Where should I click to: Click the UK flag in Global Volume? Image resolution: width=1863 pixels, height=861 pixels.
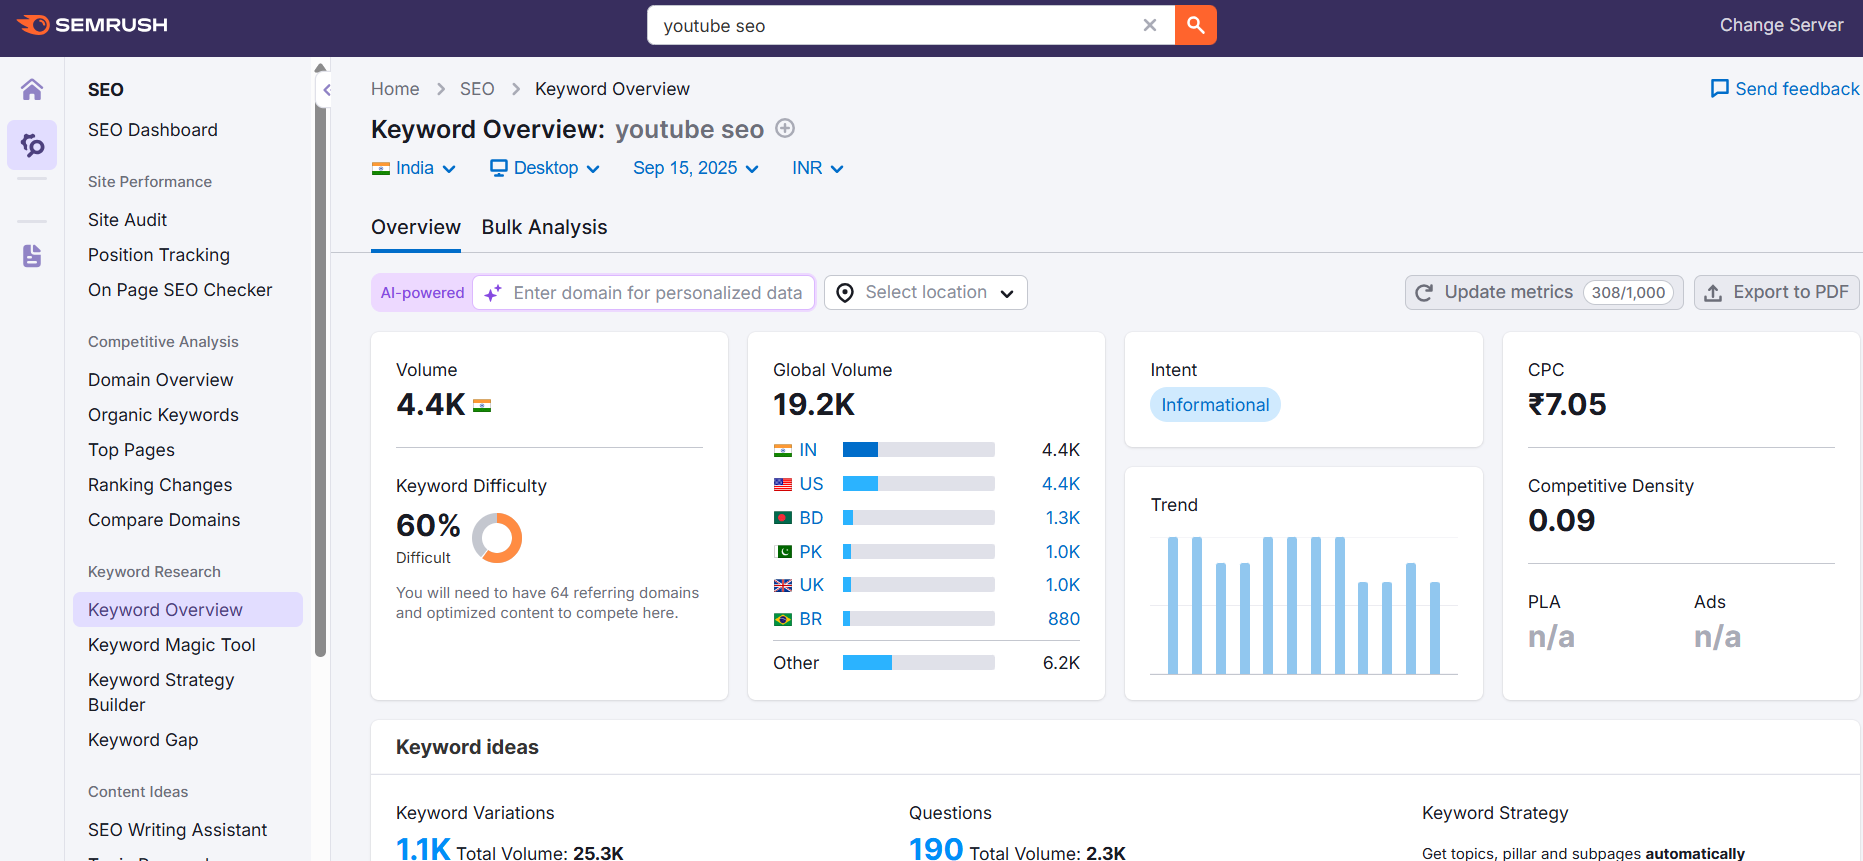click(783, 585)
